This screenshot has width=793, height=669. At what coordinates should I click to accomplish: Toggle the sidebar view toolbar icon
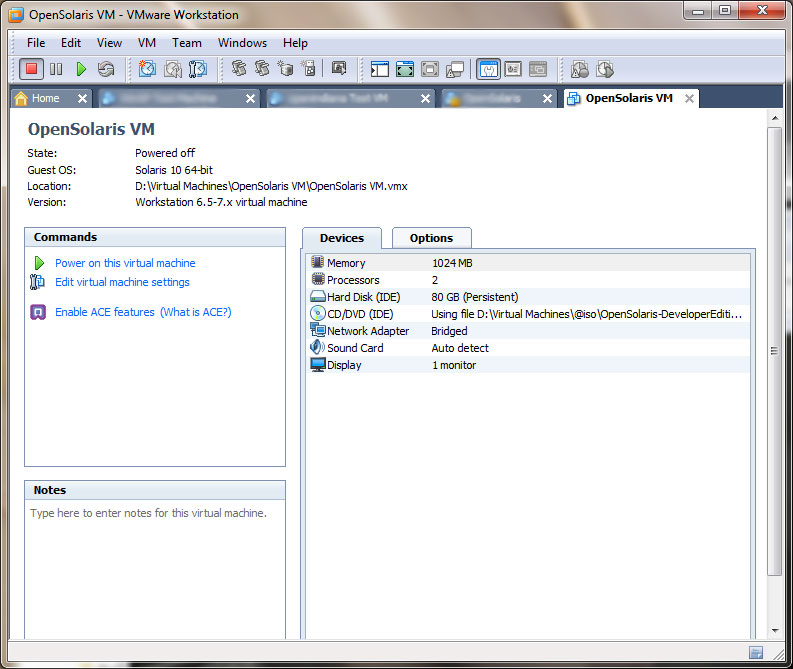[x=380, y=69]
